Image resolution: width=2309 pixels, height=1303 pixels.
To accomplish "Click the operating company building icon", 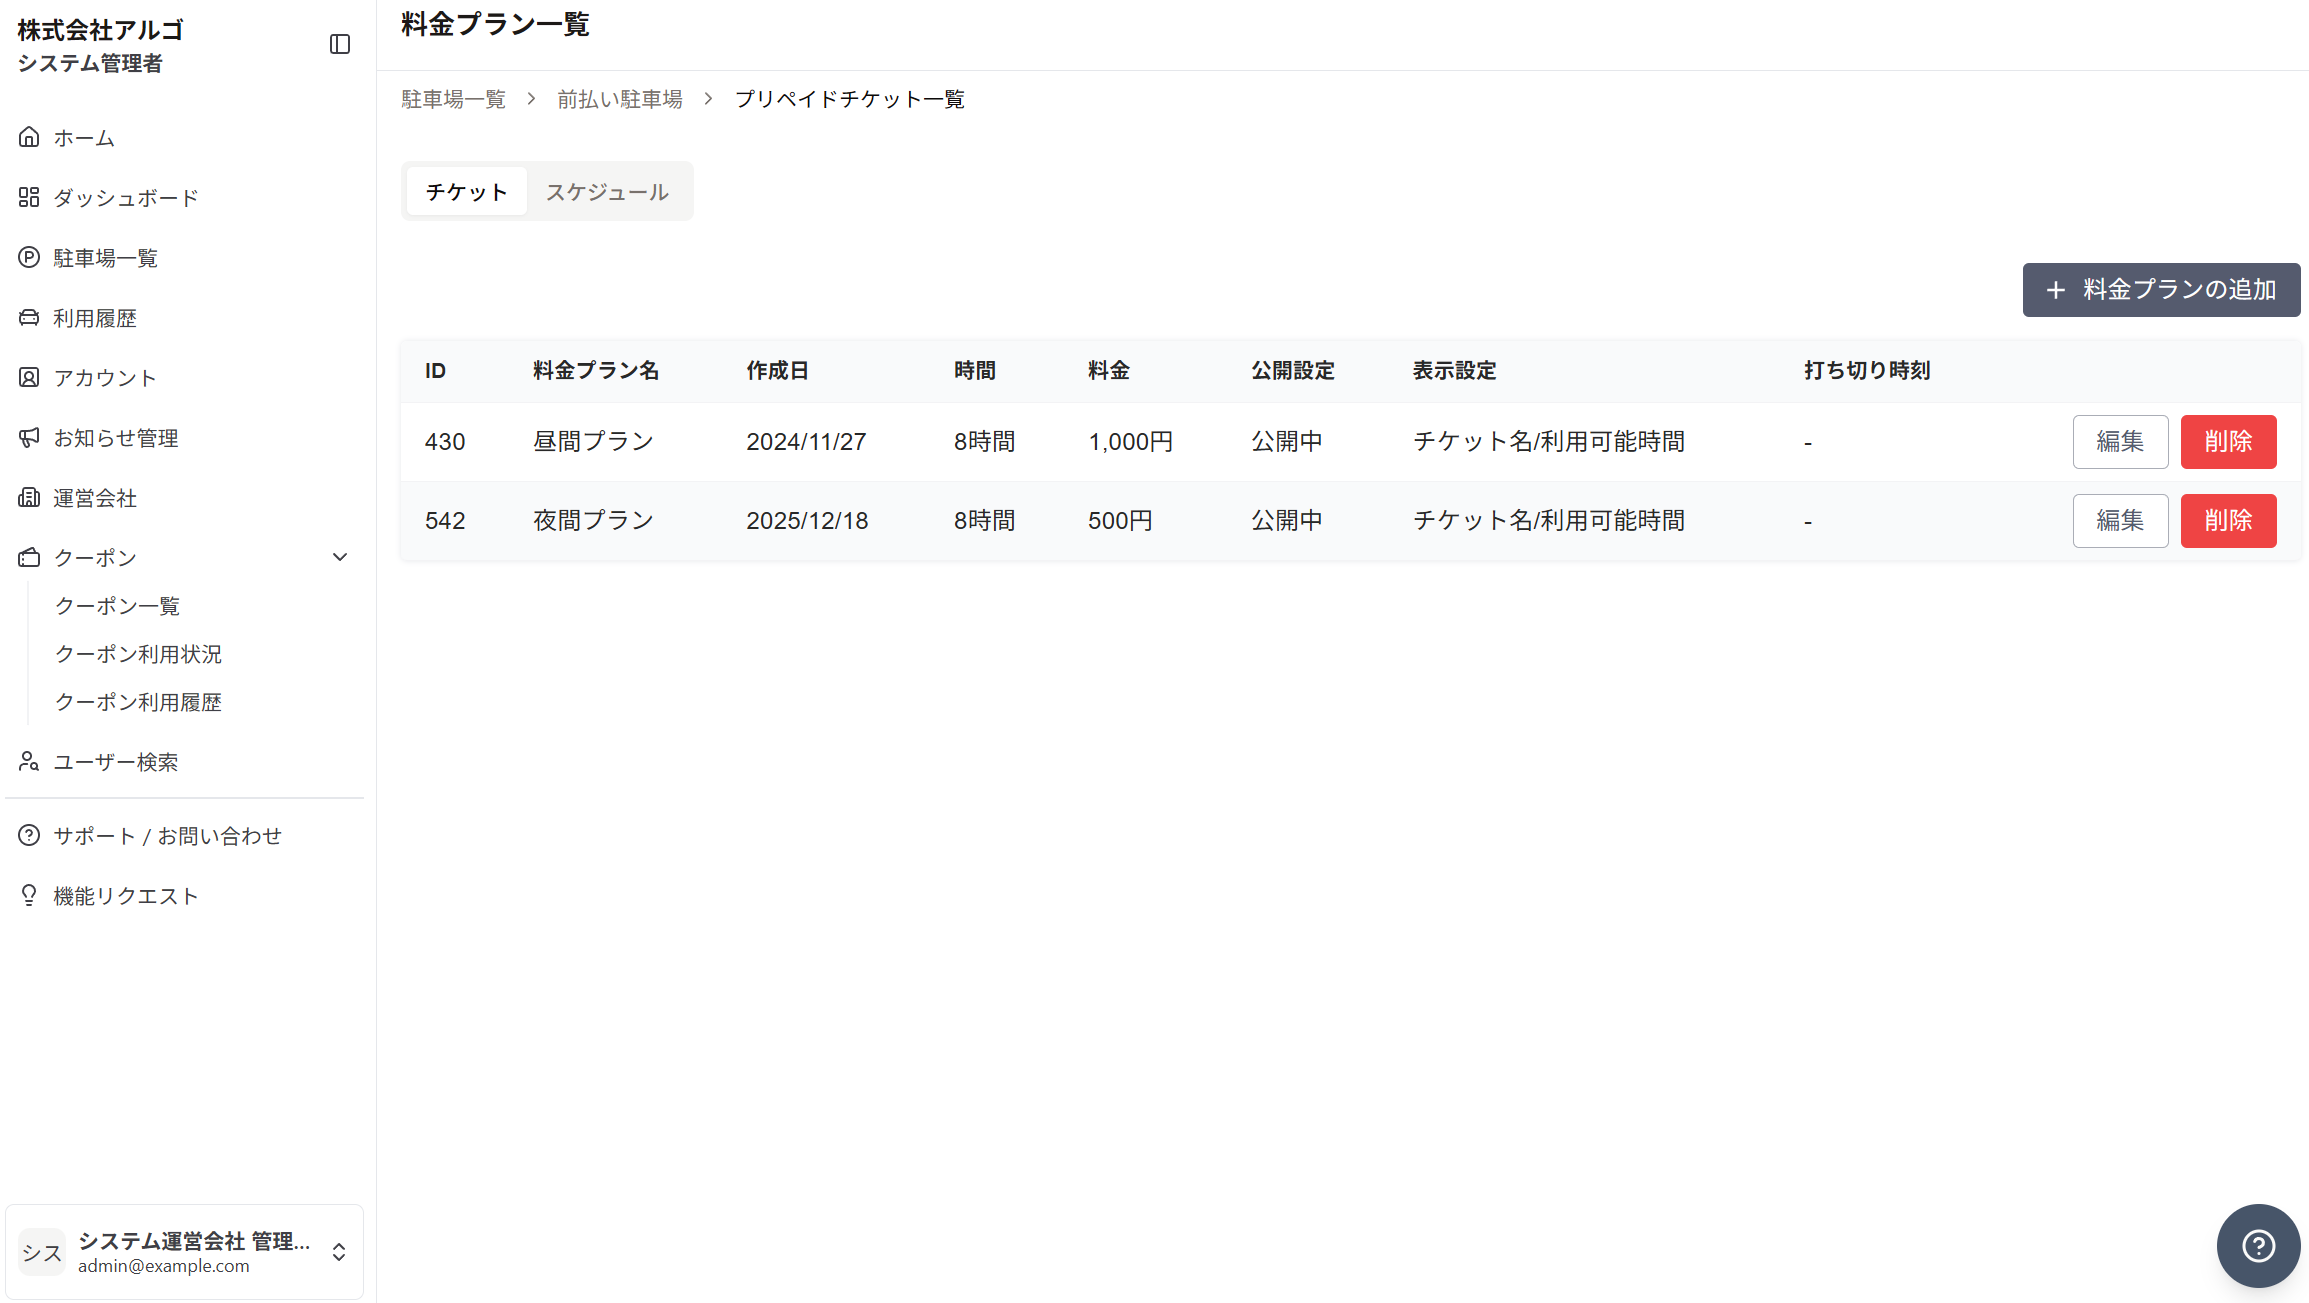I will (x=29, y=497).
